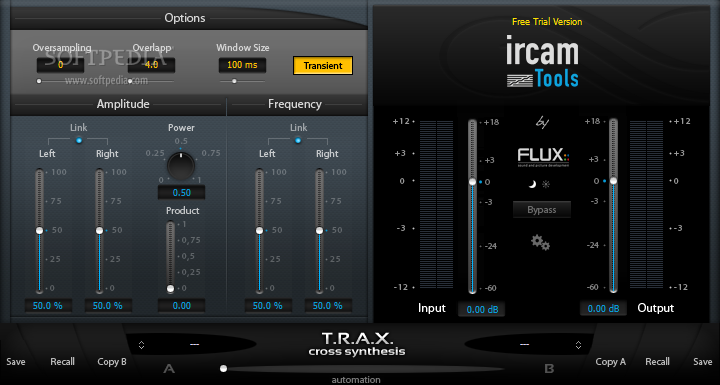Click the preset B name display

[524, 344]
